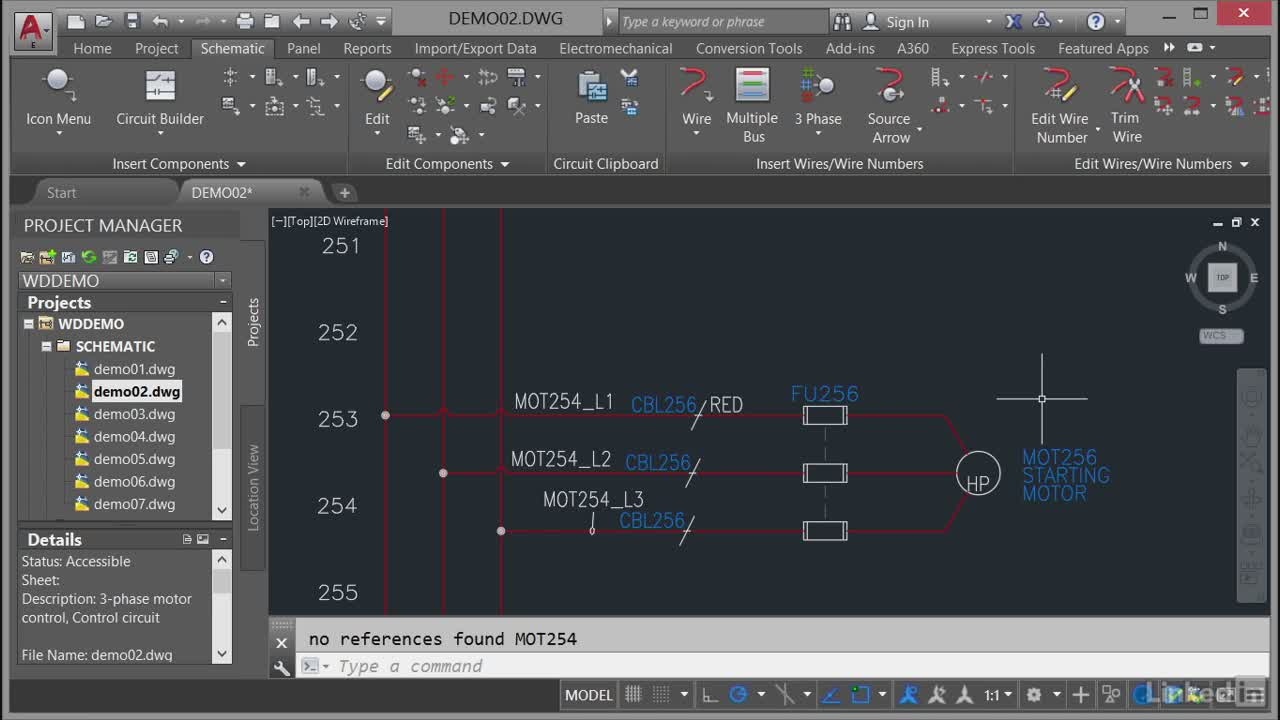Screen dimensions: 1280x720
Task: Go to previous project drawing arrow
Action: click(x=301, y=21)
